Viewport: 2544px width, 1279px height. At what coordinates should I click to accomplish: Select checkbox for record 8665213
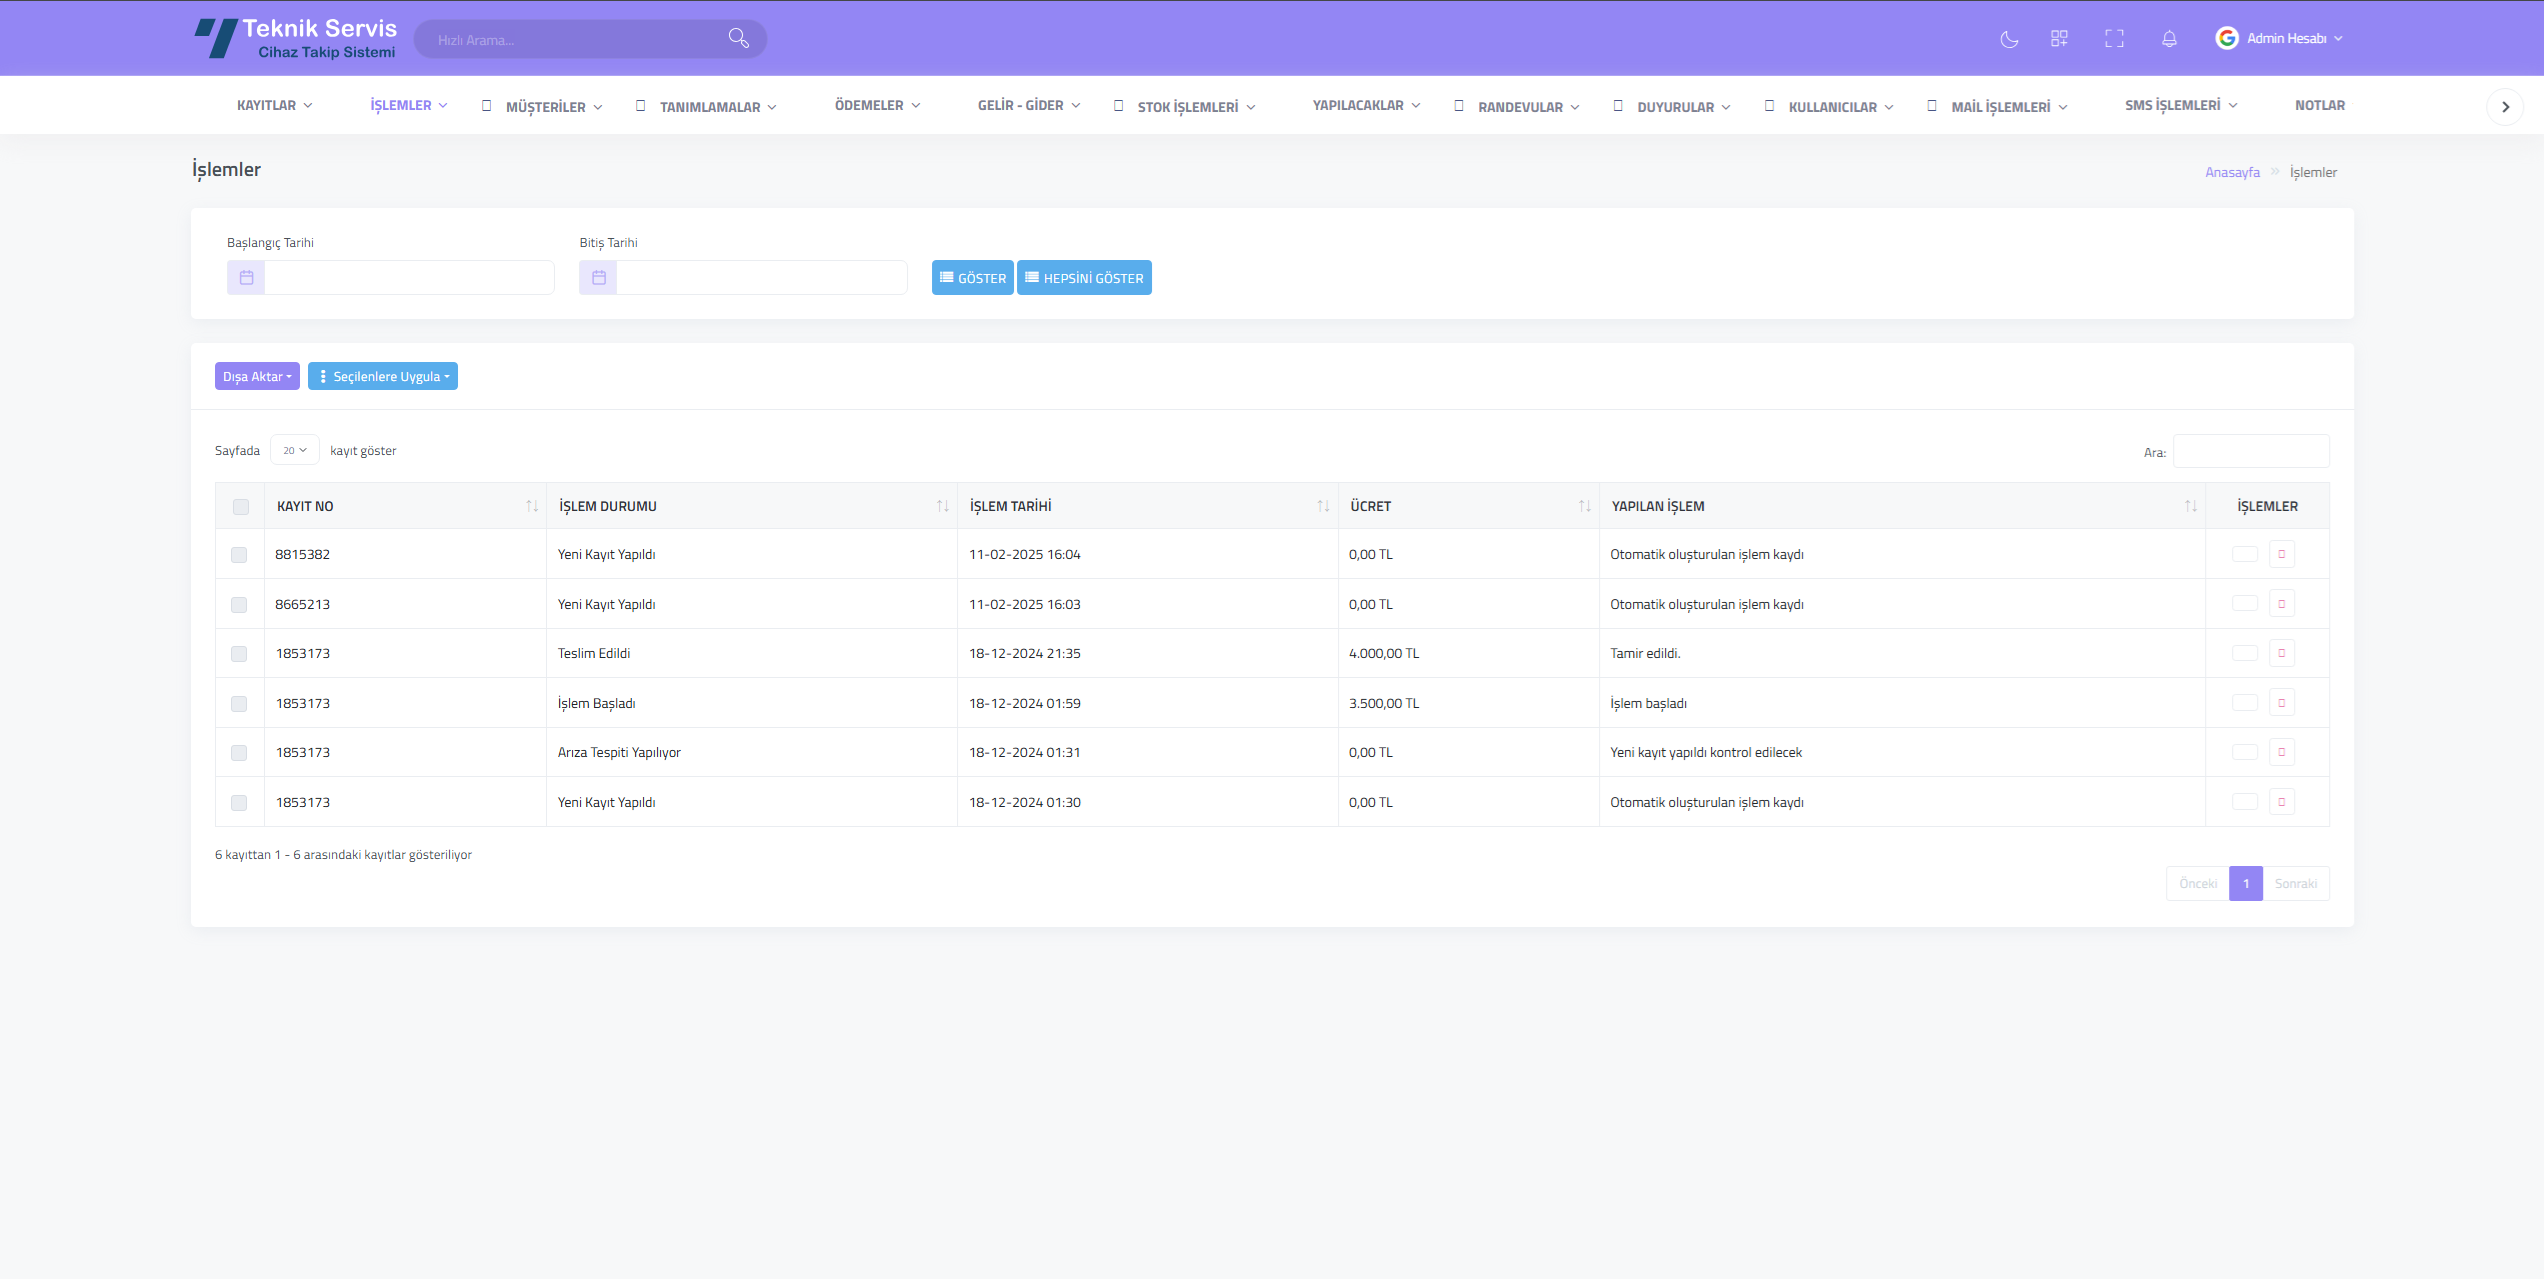[239, 605]
